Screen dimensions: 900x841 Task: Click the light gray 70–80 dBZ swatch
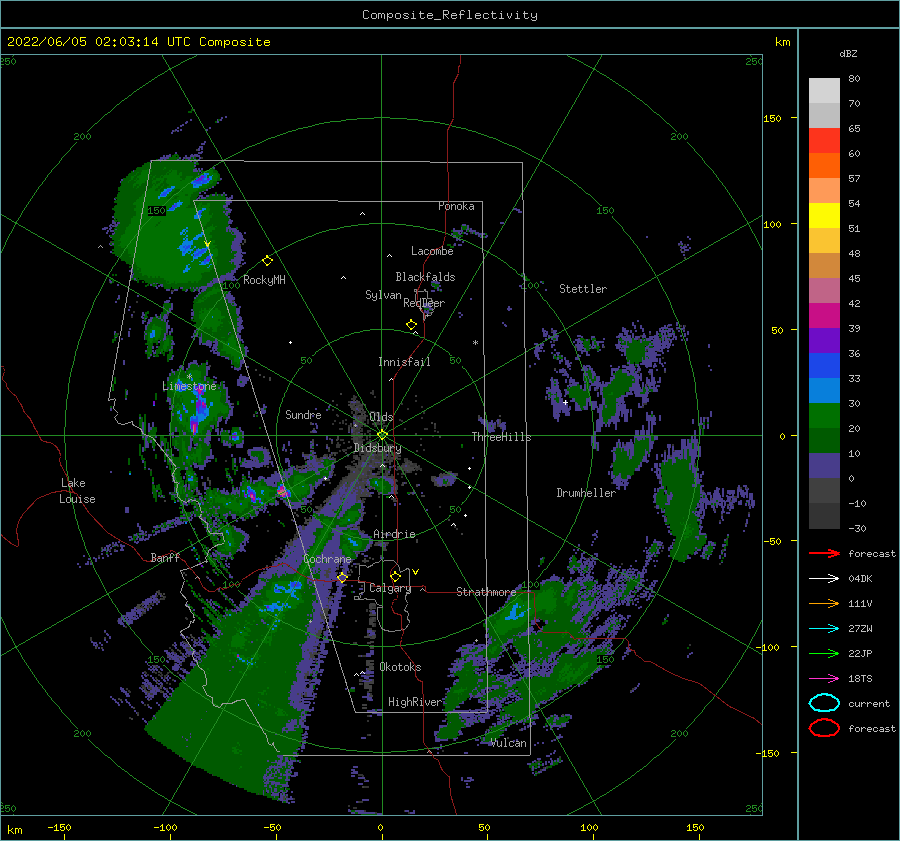pos(824,91)
